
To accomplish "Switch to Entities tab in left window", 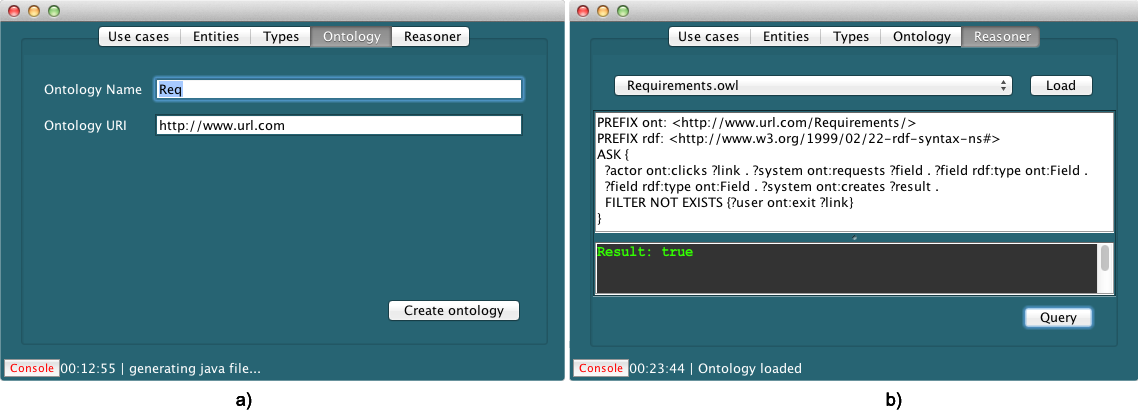I will click(216, 37).
